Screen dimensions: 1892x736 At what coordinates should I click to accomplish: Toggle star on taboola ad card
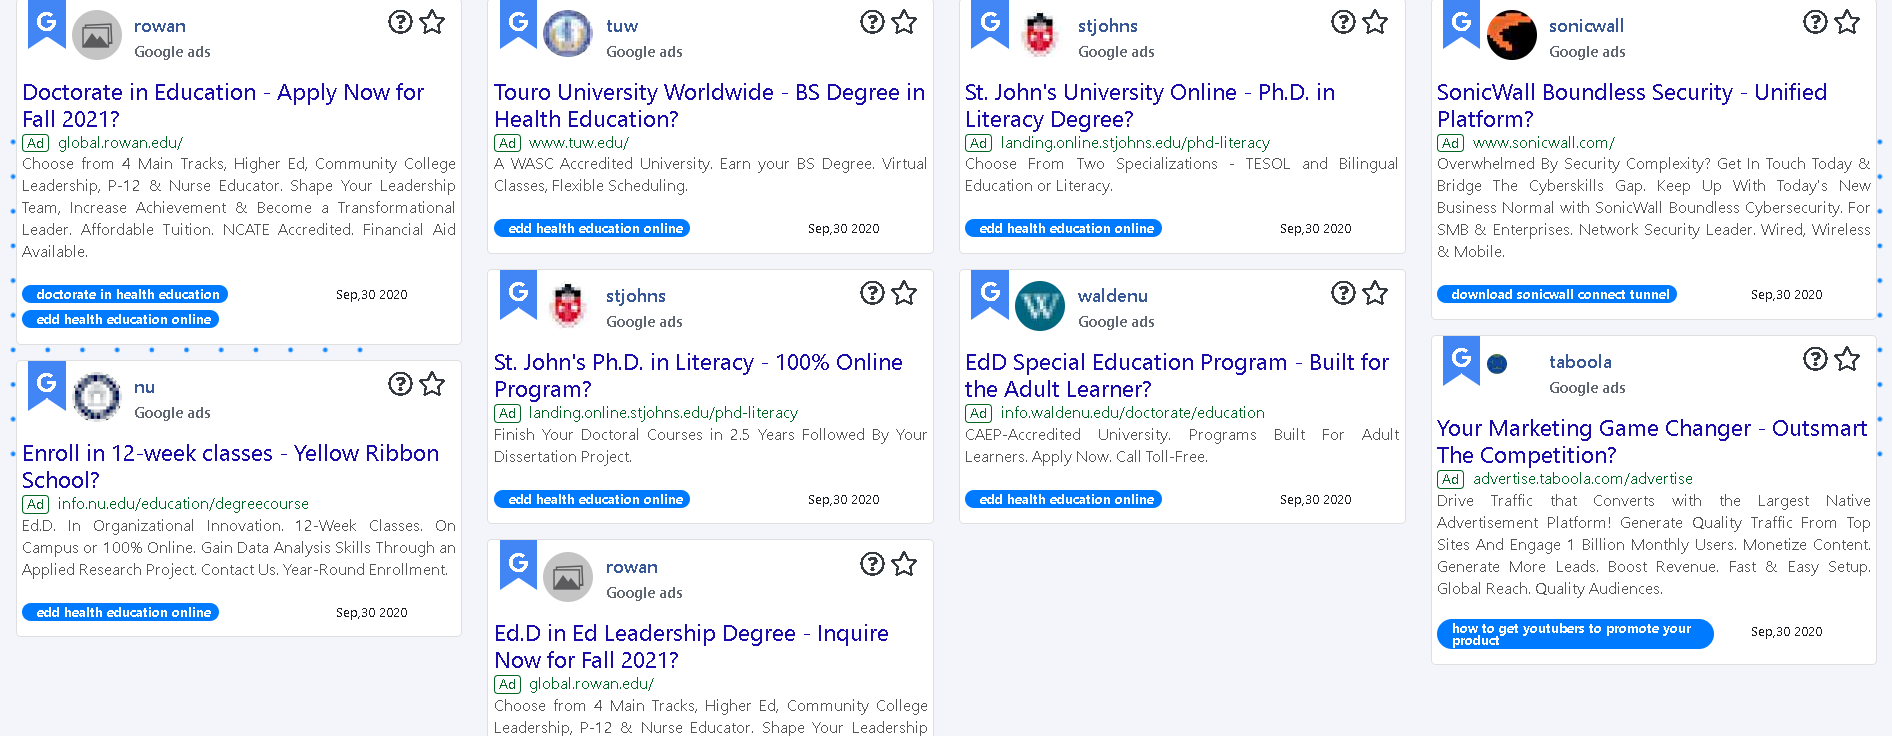coord(1847,359)
